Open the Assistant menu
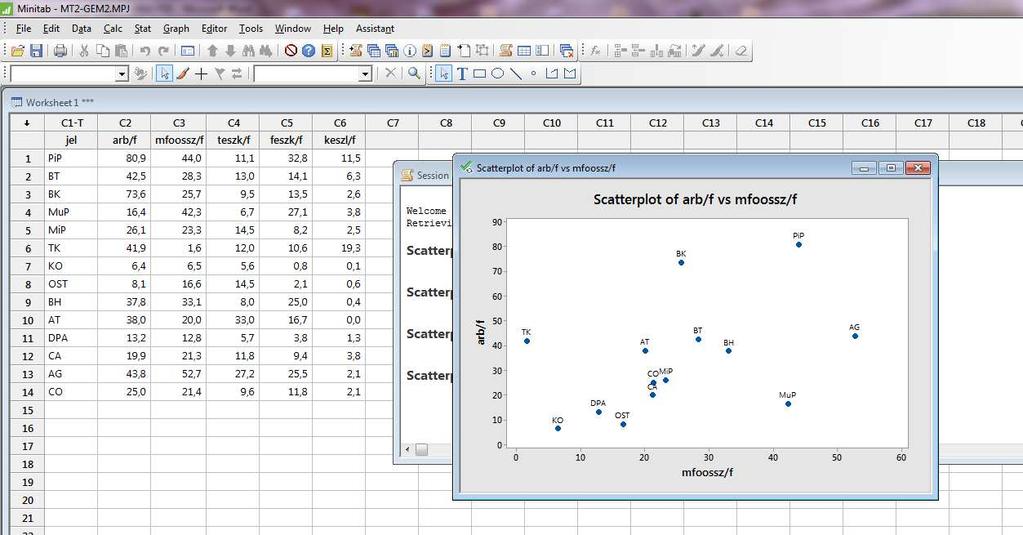1023x535 pixels. (374, 29)
